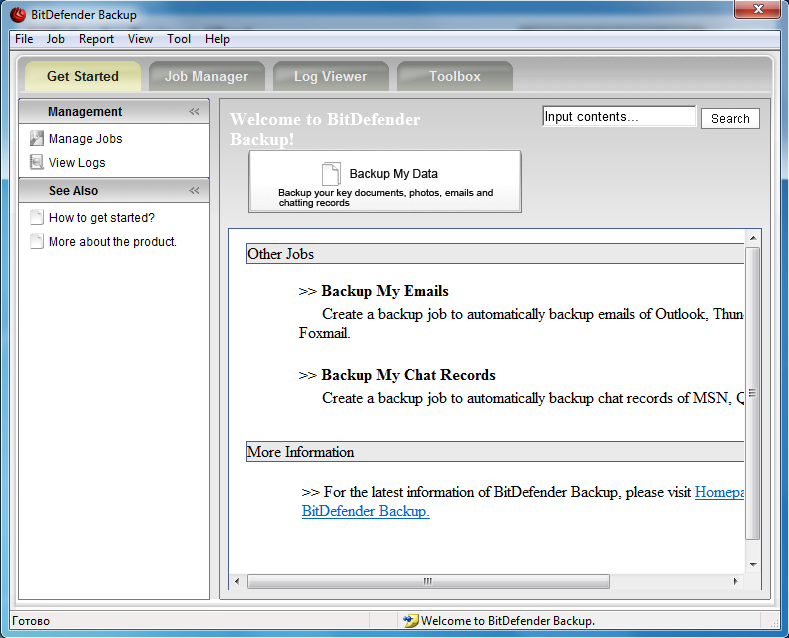Switch to the Toolbox tab

(455, 76)
